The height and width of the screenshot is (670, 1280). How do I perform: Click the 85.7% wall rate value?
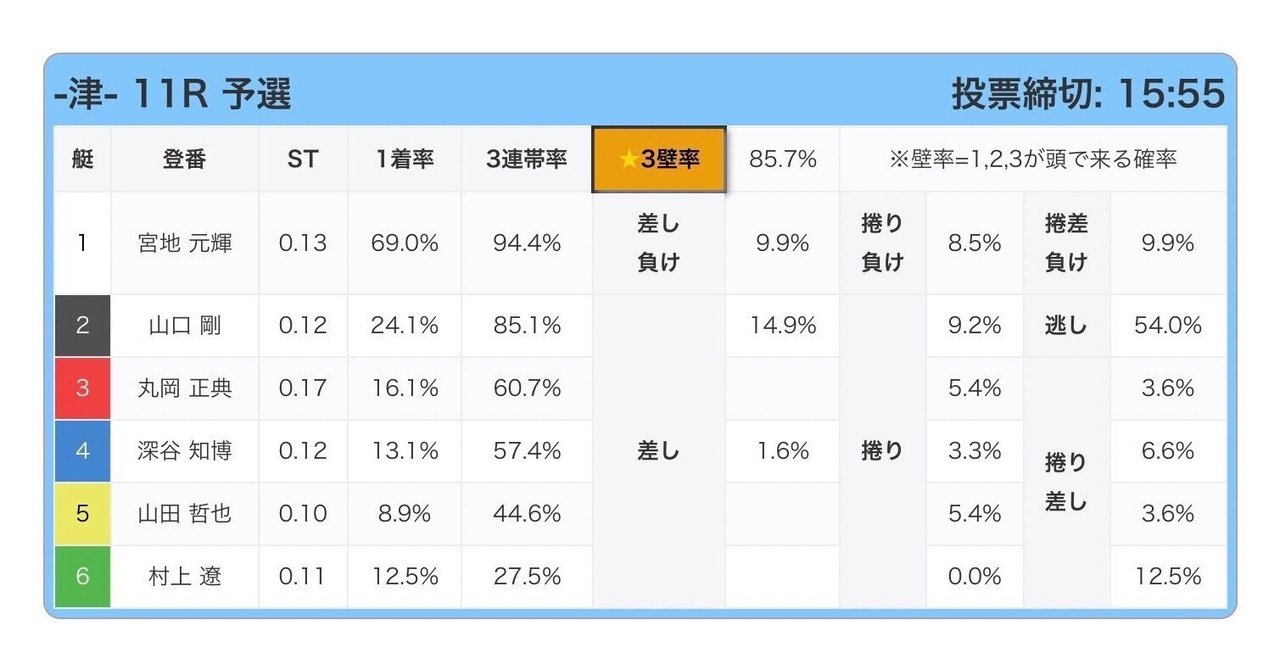point(783,159)
